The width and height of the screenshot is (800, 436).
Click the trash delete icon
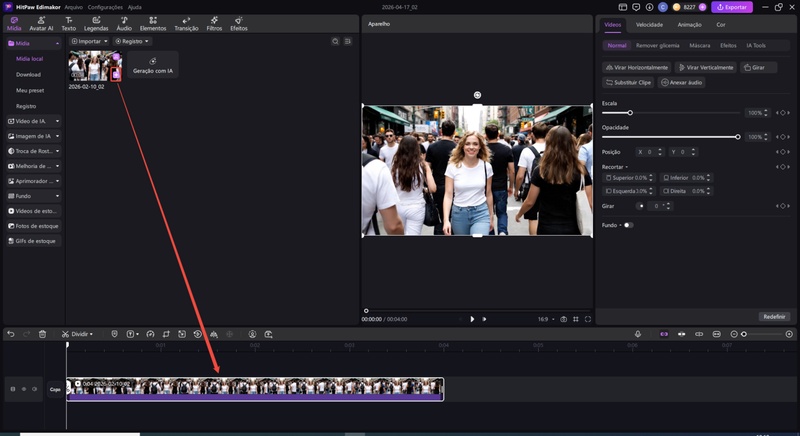[x=42, y=334]
